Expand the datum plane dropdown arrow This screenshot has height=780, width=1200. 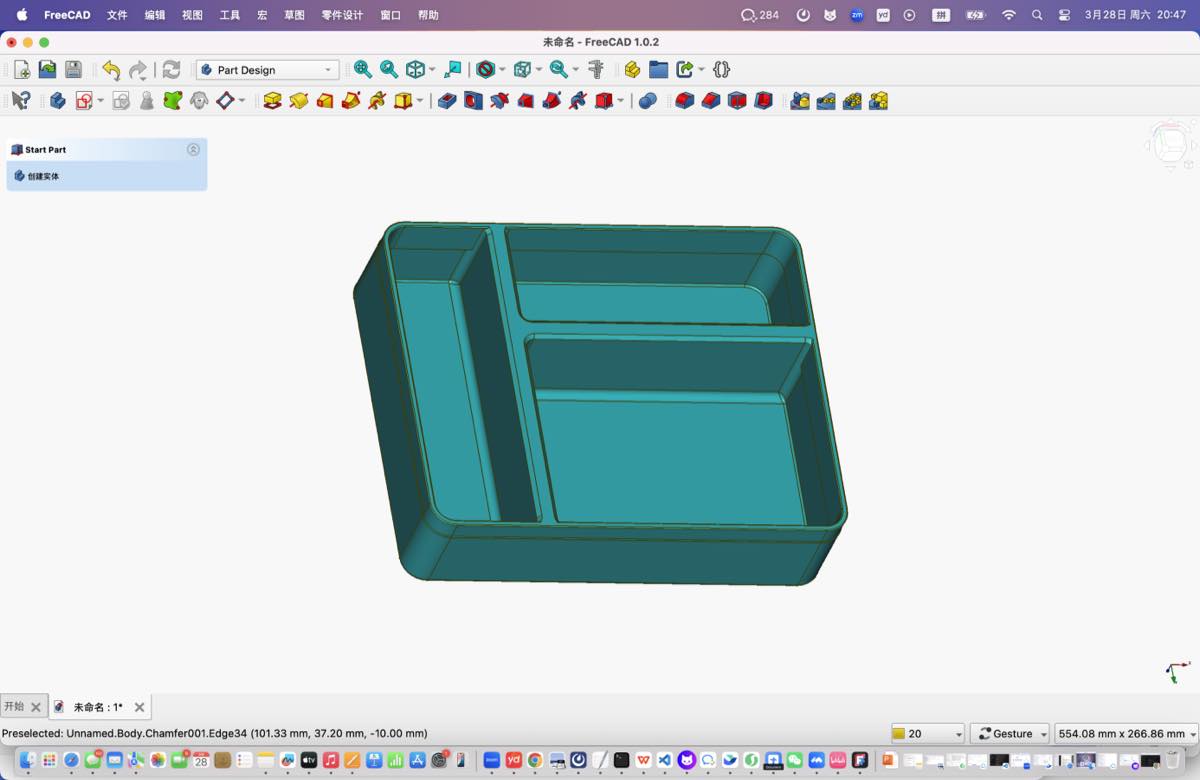tap(242, 101)
